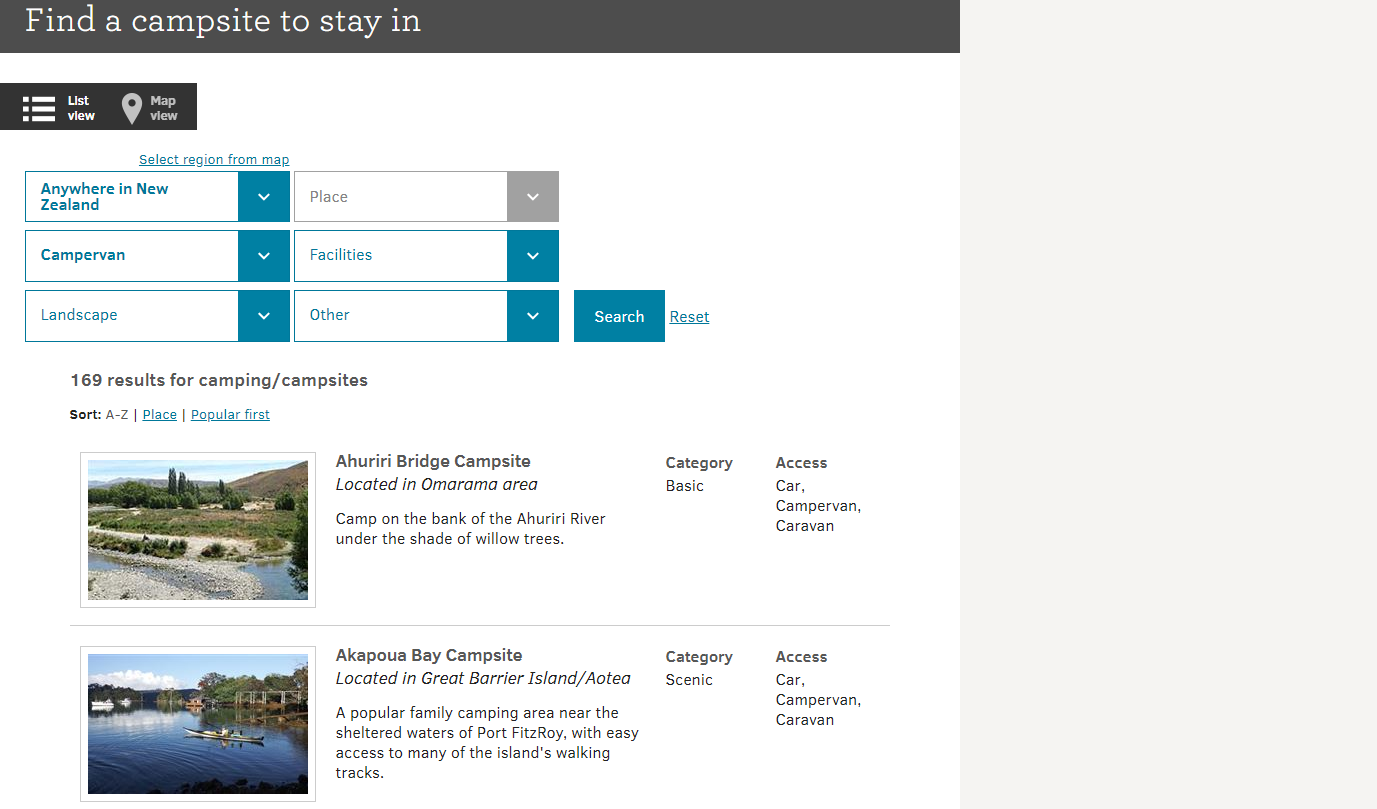The image size is (1377, 809).
Task: Open the Landscape filter dropdown
Action: pos(157,316)
